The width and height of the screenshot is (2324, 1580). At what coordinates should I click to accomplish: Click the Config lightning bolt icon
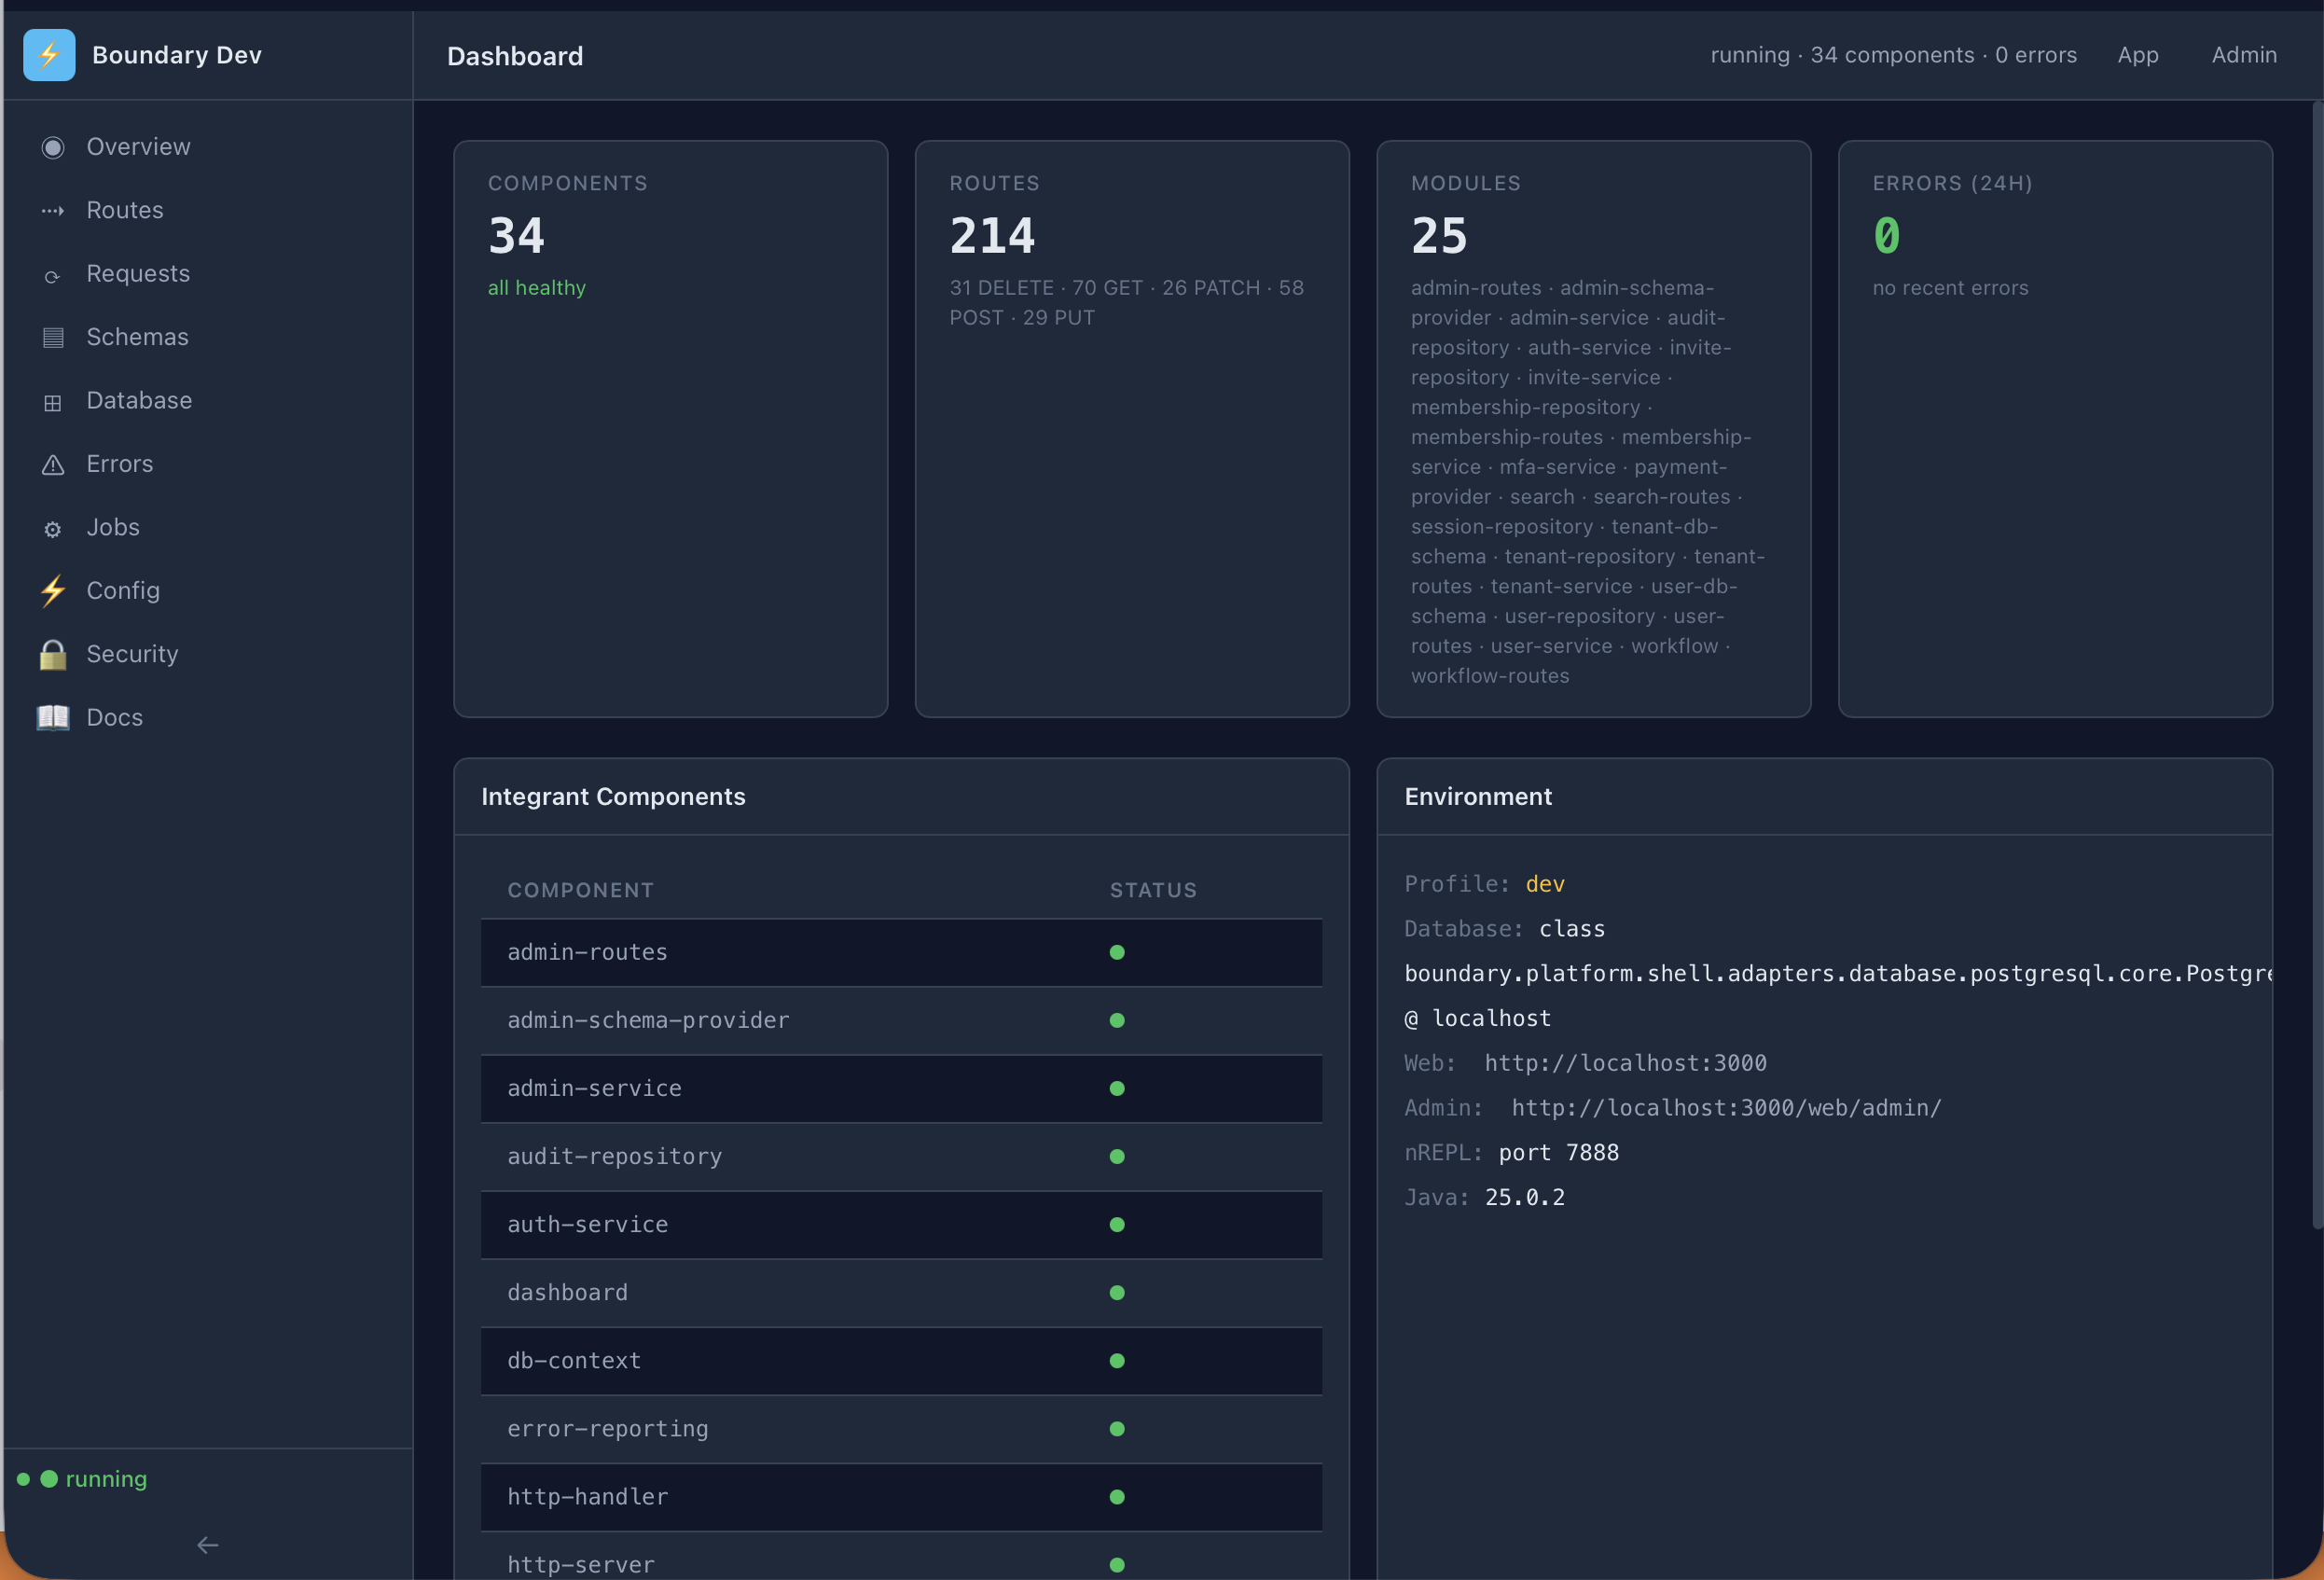click(53, 591)
